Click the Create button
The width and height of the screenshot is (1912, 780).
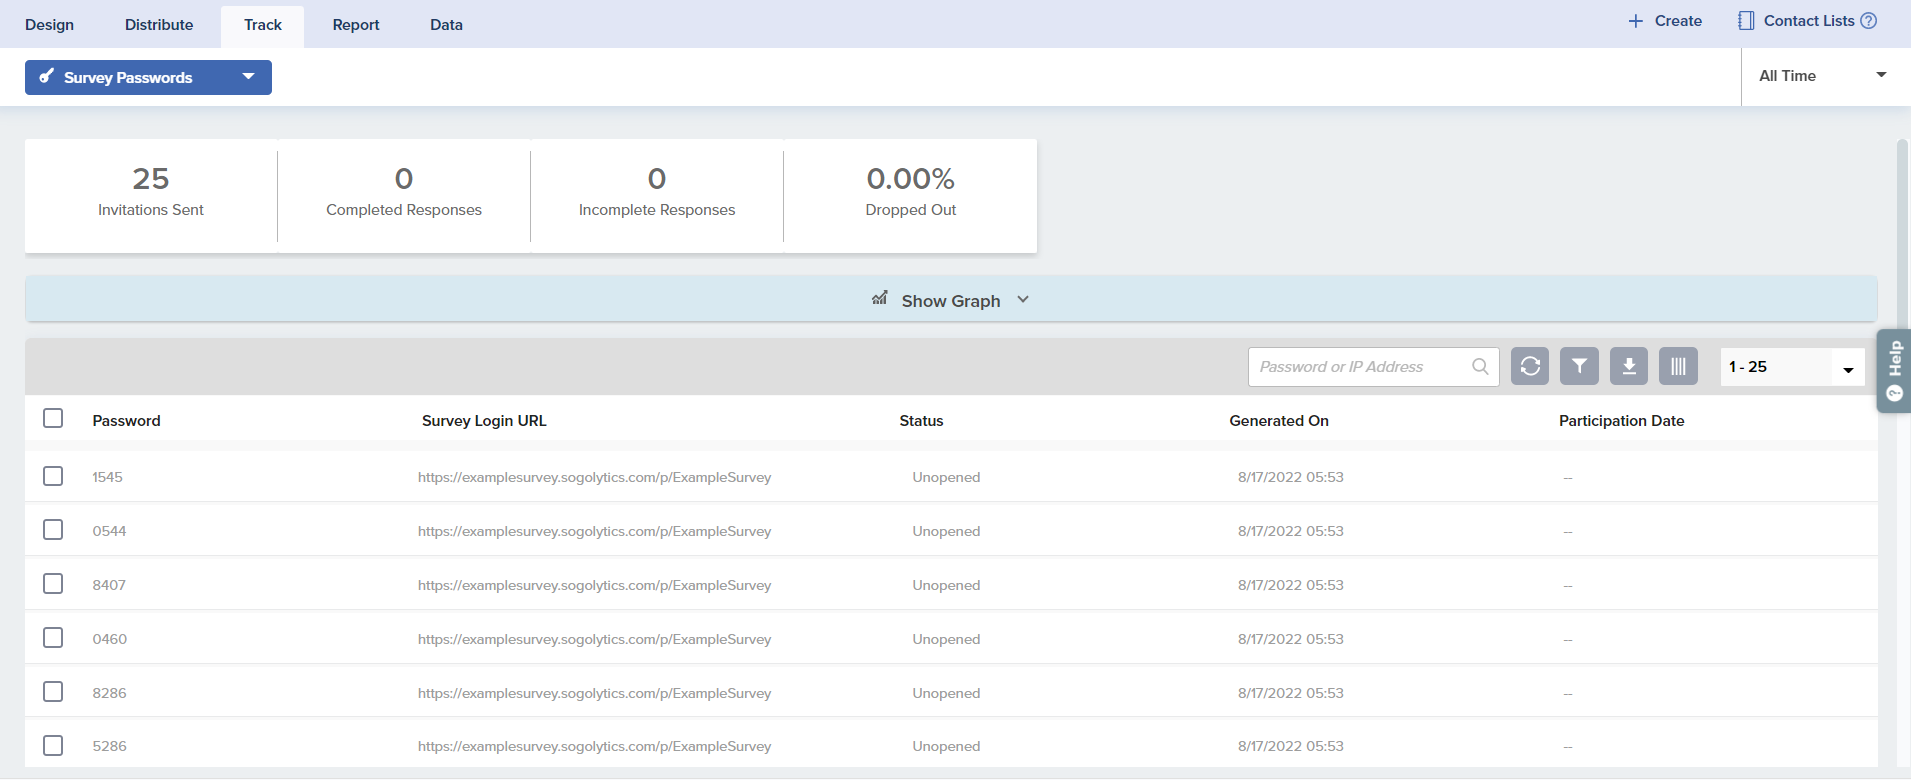(1665, 21)
